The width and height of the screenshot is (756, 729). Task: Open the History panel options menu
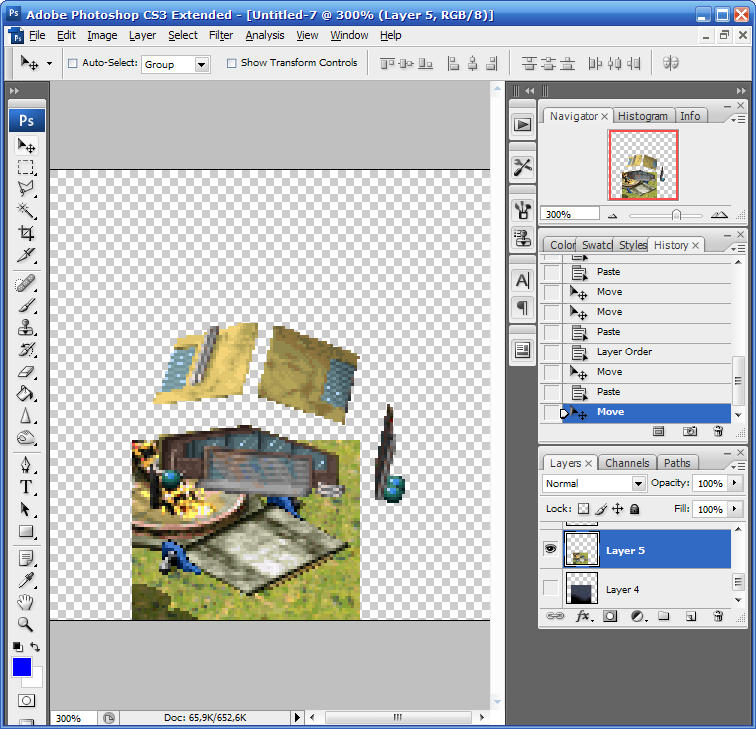tap(738, 249)
